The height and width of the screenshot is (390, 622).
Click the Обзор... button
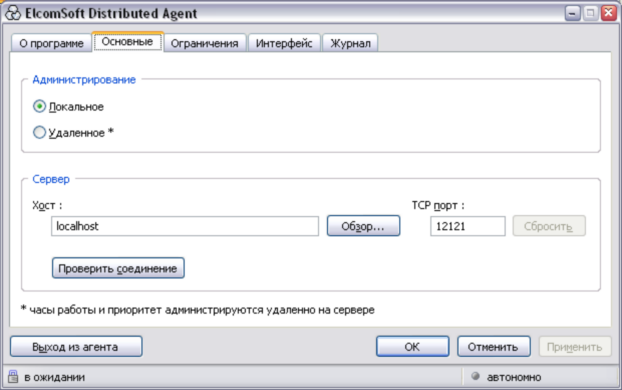pos(363,226)
